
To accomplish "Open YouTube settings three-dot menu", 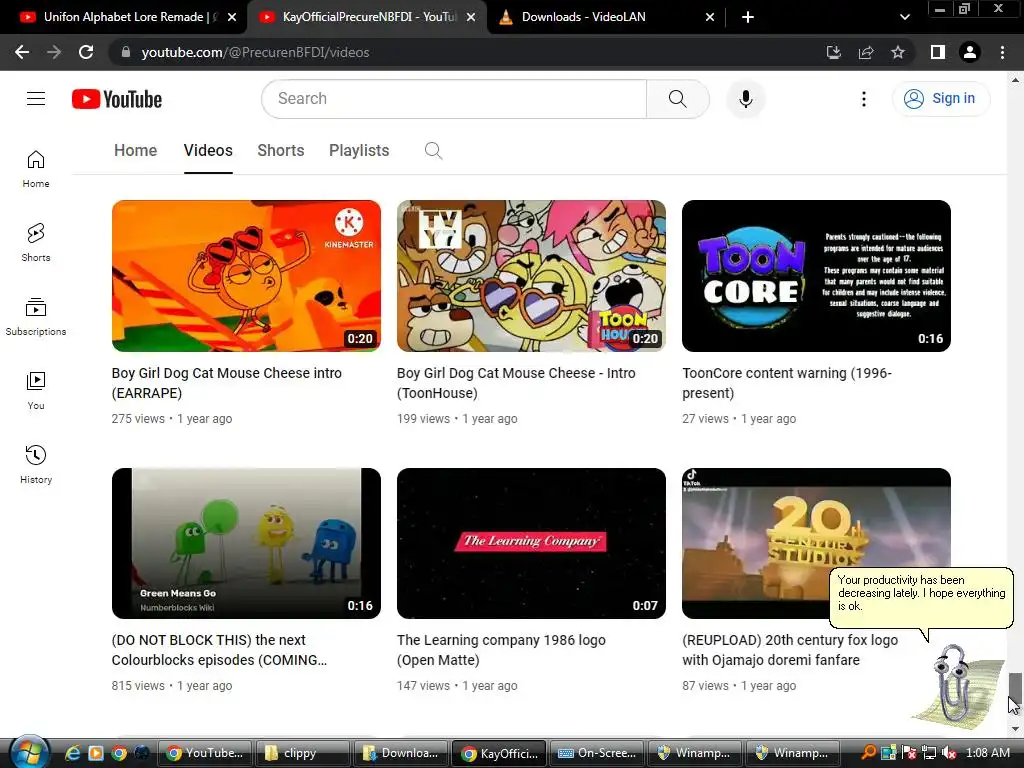I will (x=863, y=99).
